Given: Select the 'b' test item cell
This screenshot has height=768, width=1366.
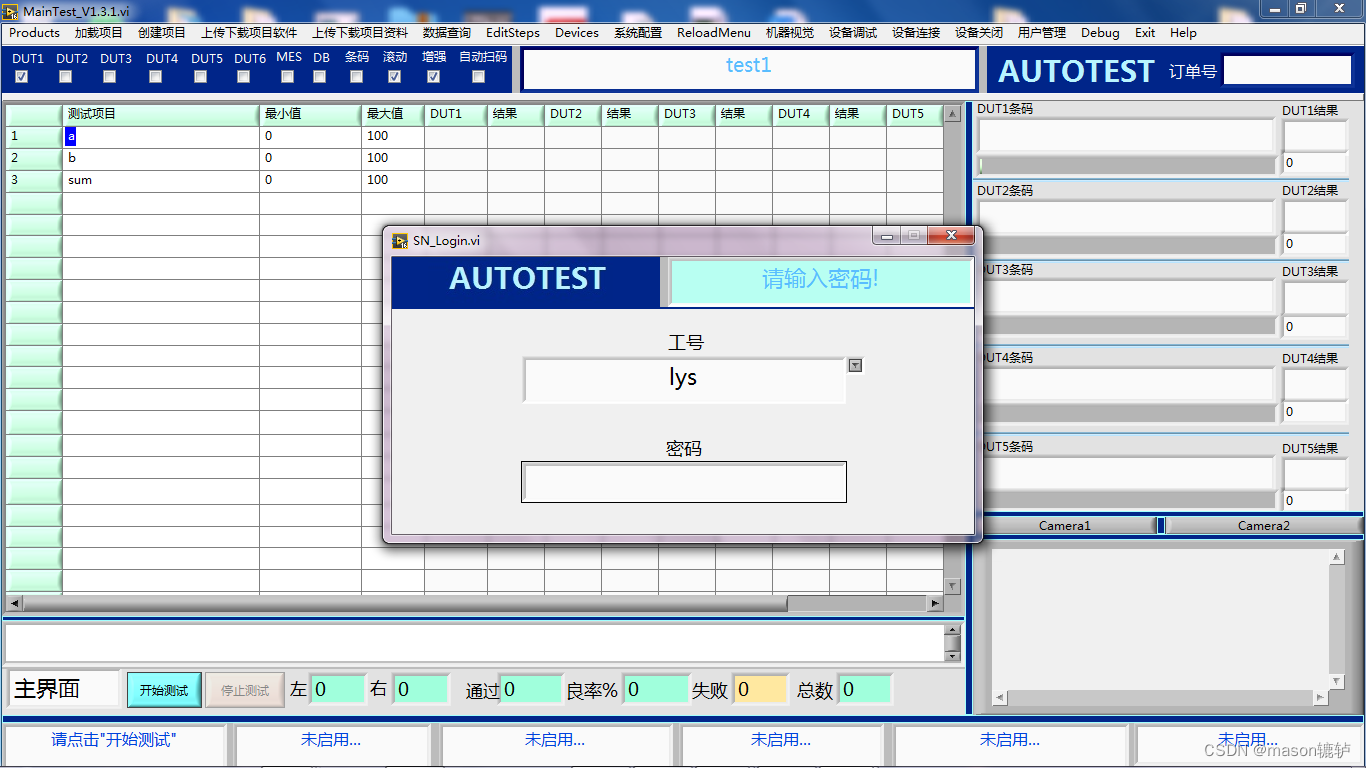Looking at the screenshot, I should 161,158.
